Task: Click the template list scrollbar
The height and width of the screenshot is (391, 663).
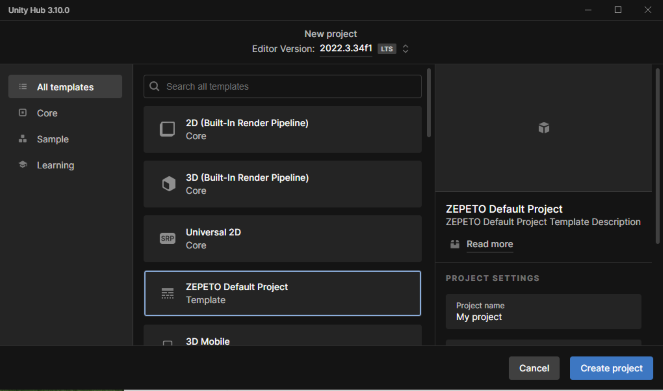Action: coord(429,103)
